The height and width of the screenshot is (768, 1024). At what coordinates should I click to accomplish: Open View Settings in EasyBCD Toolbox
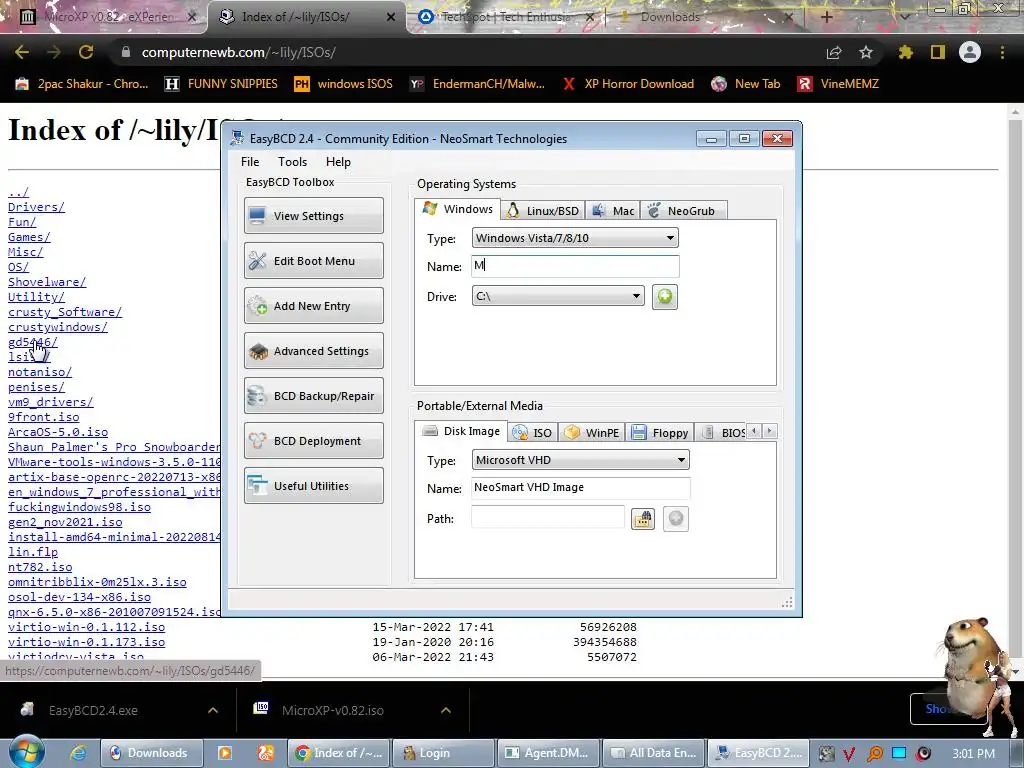click(x=313, y=216)
